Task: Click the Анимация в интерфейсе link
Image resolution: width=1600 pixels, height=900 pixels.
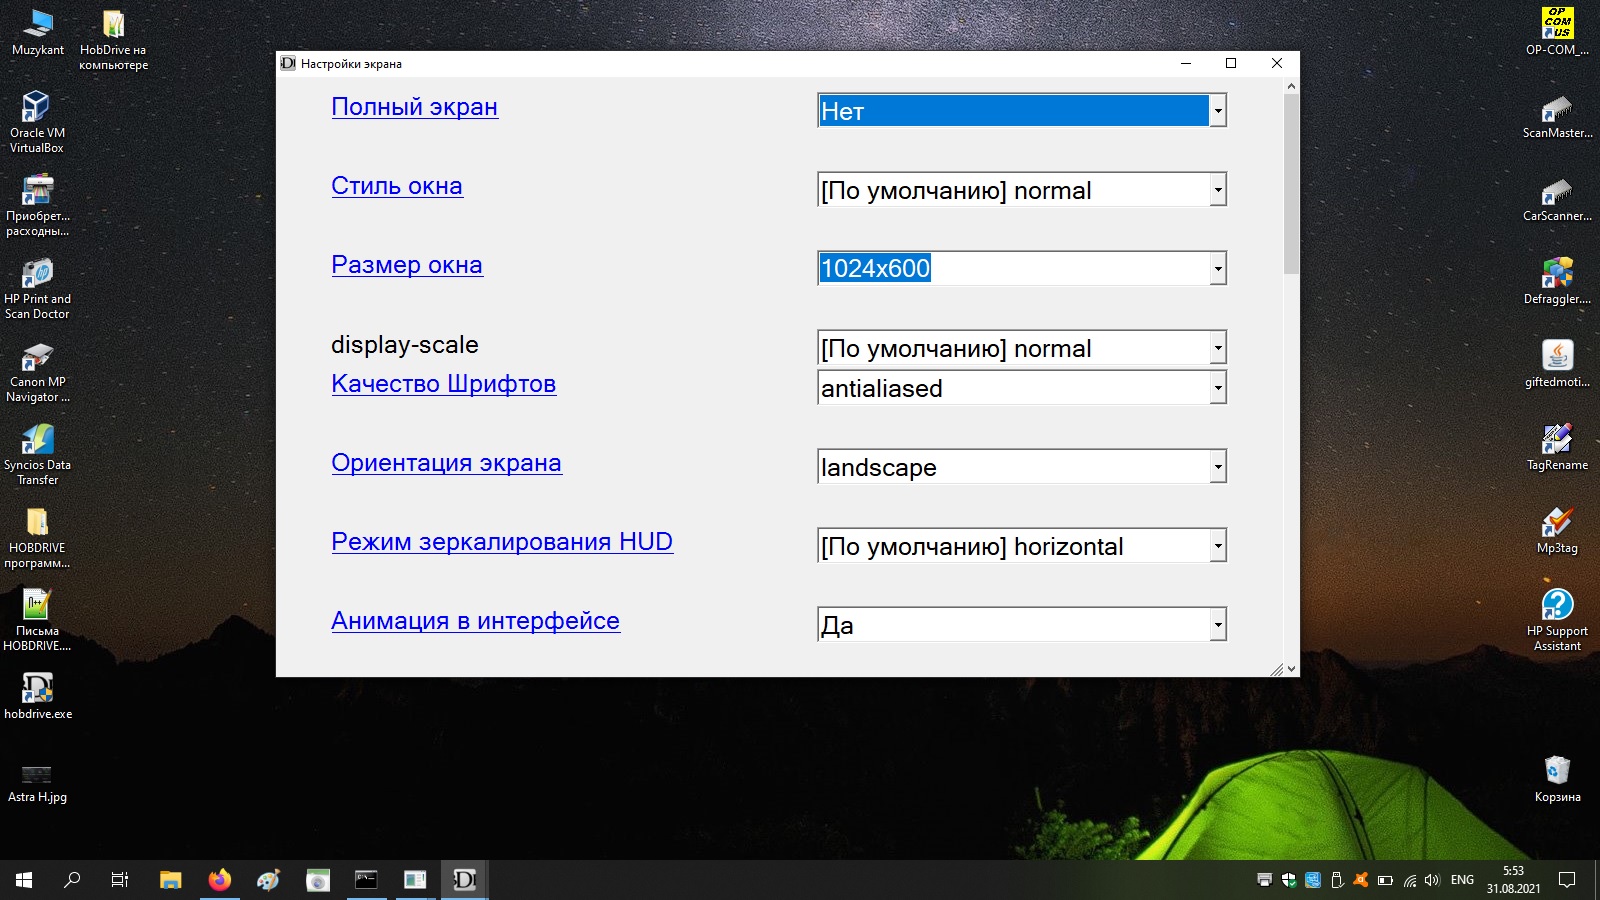Action: click(475, 621)
